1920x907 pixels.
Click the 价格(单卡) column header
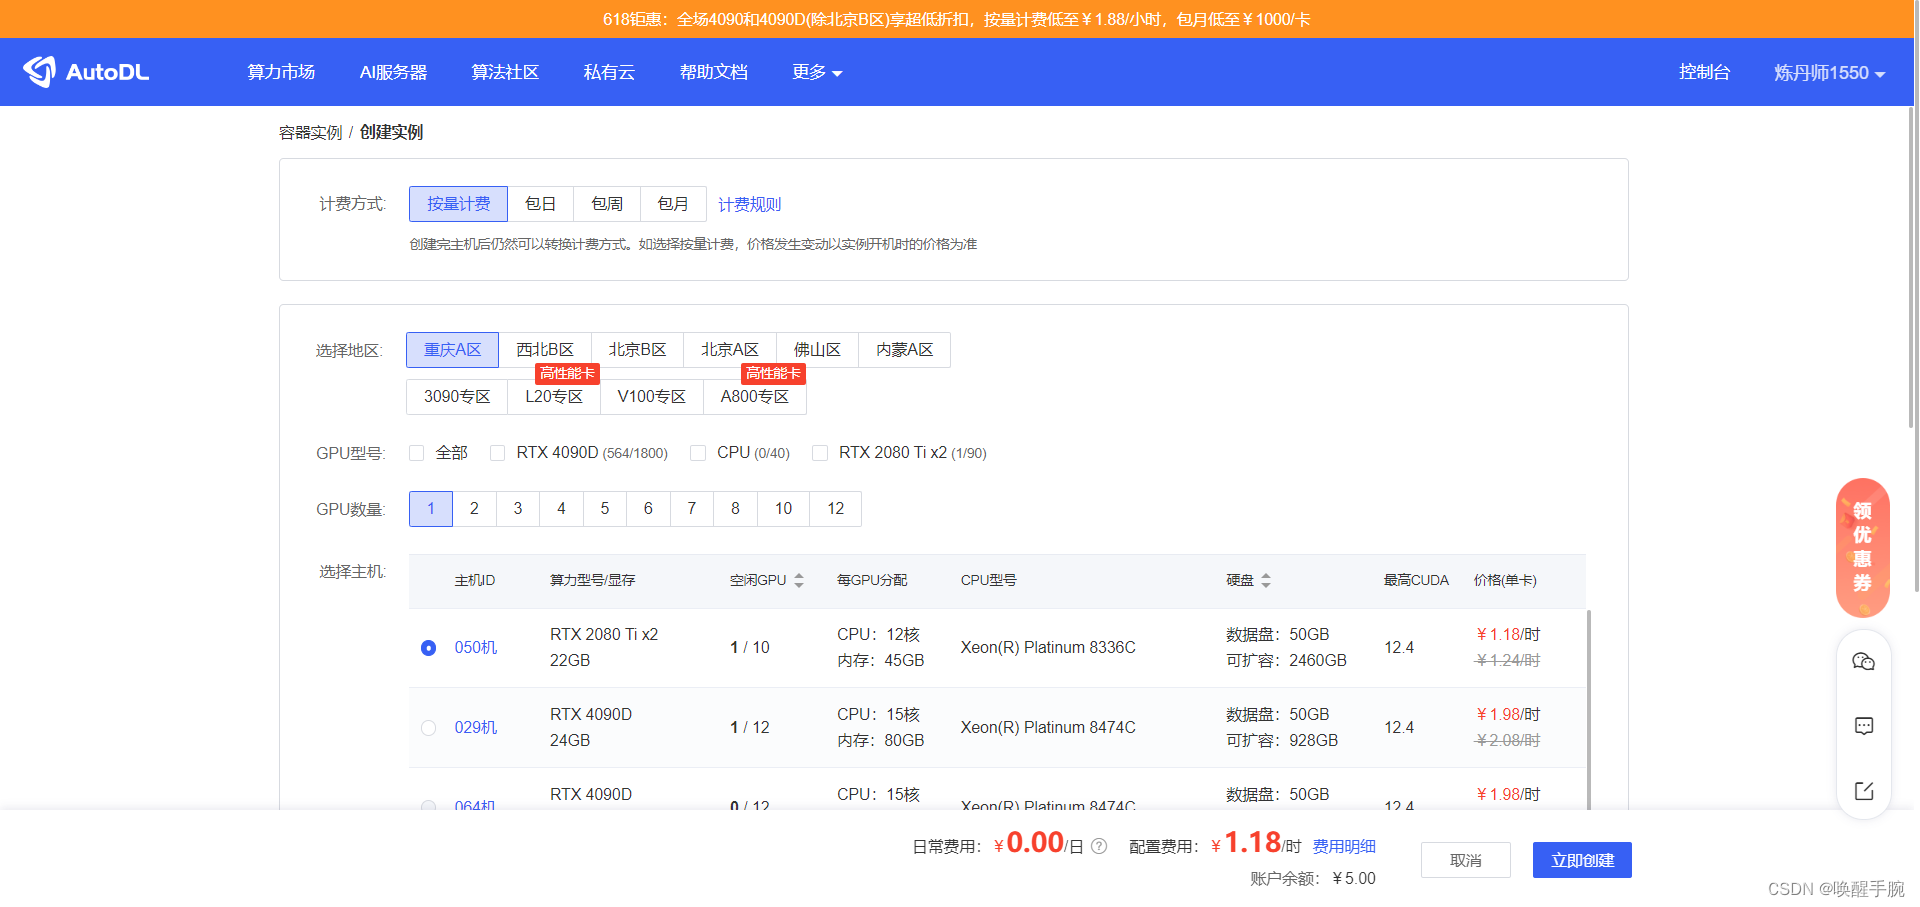click(1505, 580)
